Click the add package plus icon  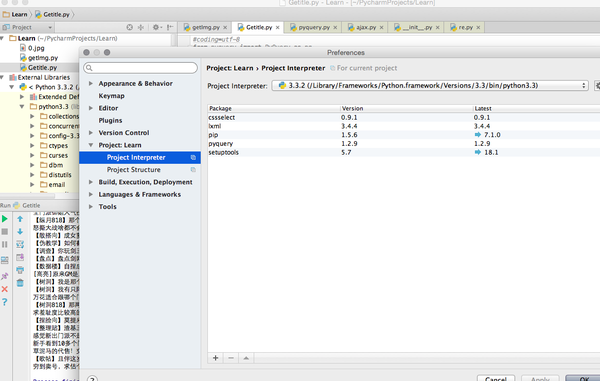coord(215,358)
